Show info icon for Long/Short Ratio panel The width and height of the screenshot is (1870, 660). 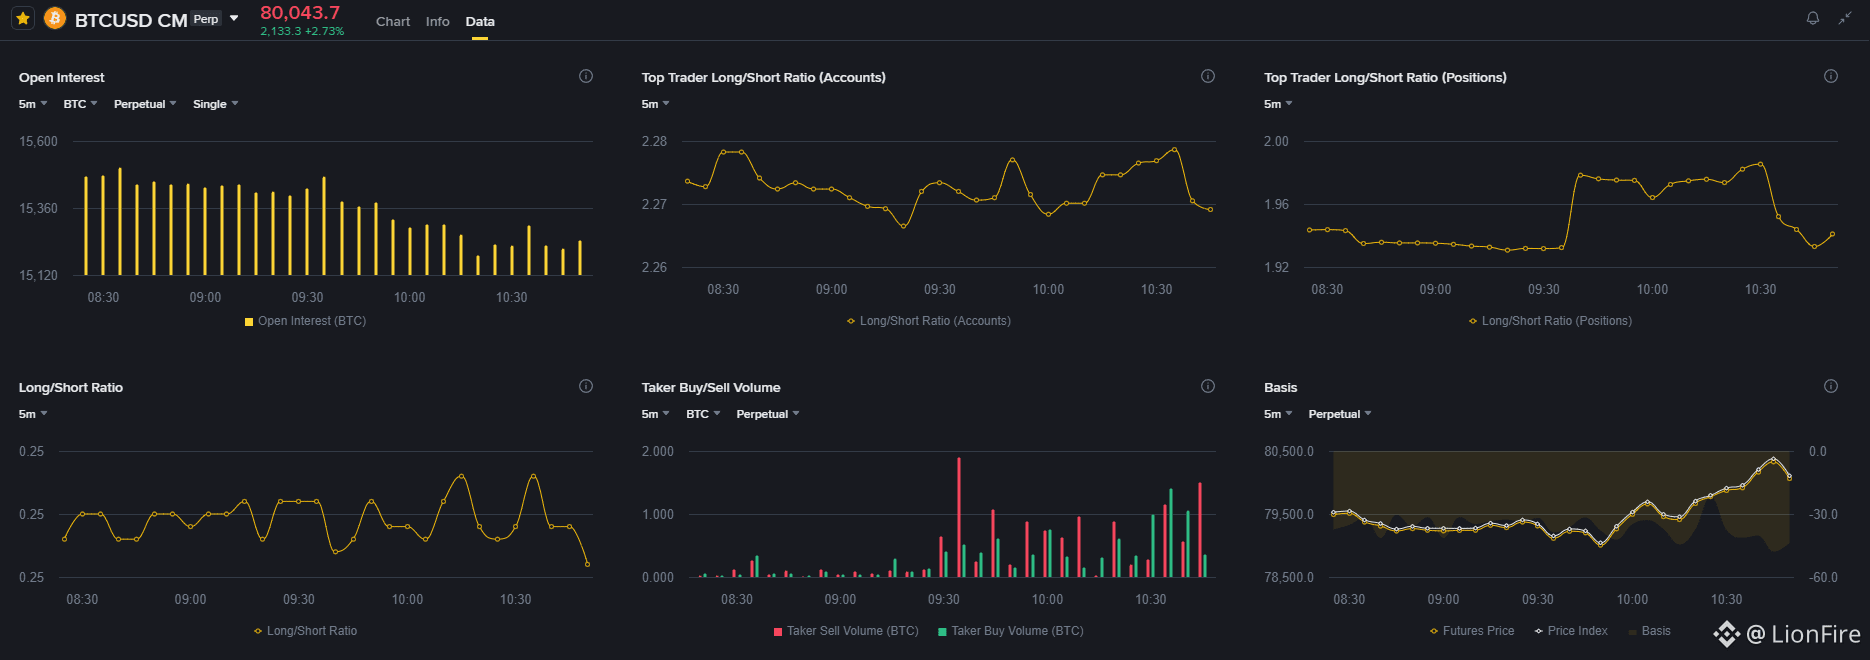coord(586,386)
